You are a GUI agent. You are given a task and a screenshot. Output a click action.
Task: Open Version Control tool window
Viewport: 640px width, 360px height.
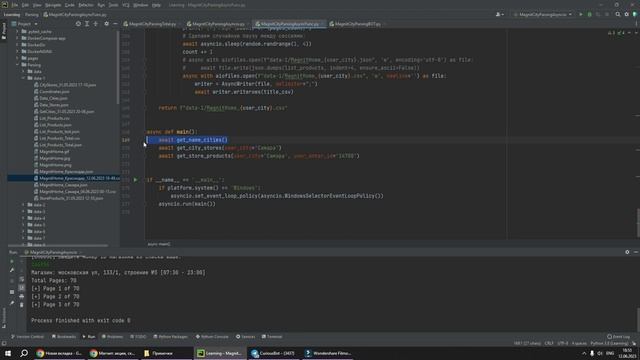[x=27, y=337]
